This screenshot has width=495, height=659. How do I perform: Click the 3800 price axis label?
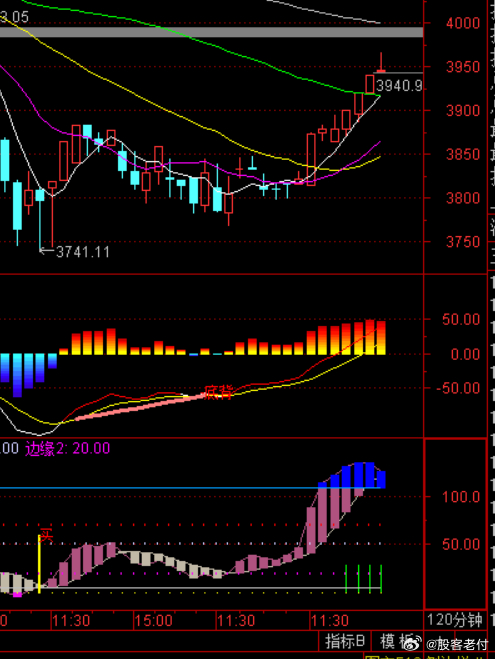[463, 198]
